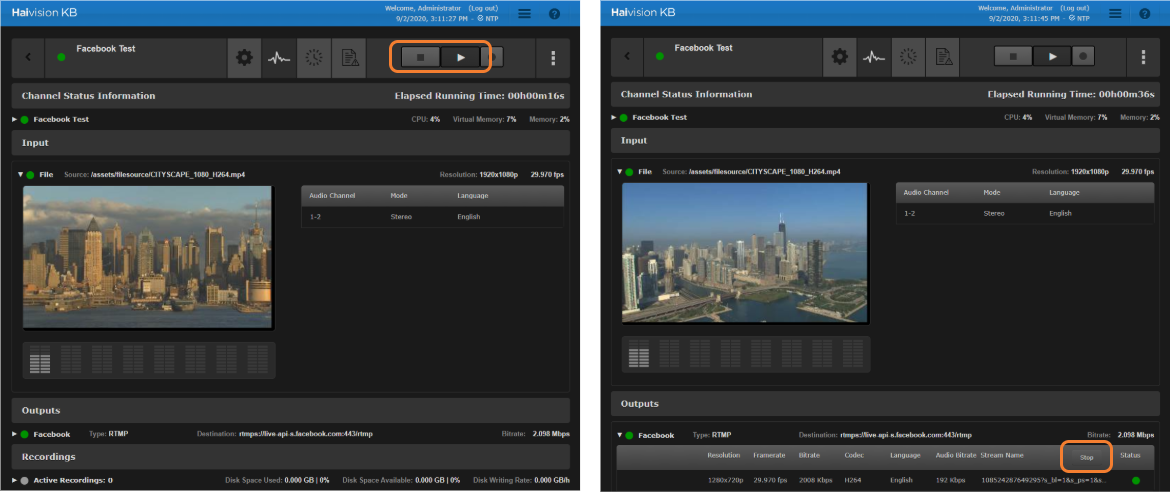
Task: Collapse the File input section in right screenshot
Action: [x=618, y=171]
